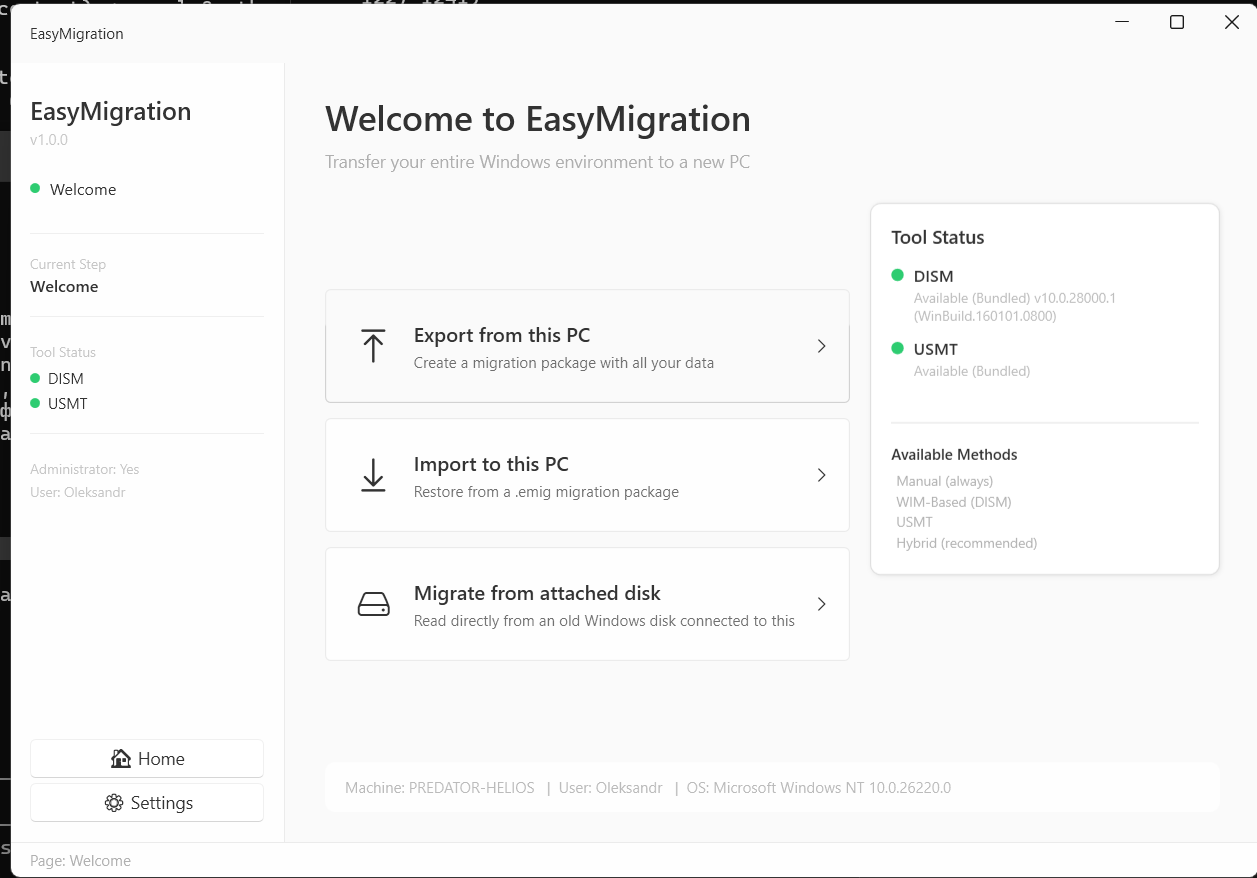Image resolution: width=1257 pixels, height=878 pixels.
Task: Expand the Export from this PC chevron
Action: 821,346
